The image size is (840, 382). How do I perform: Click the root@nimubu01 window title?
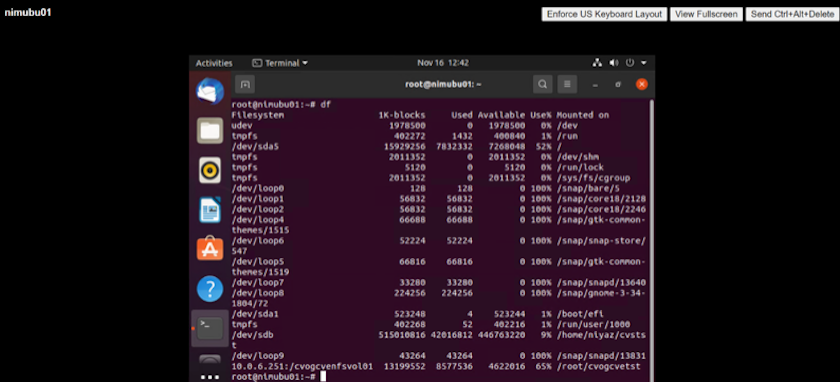(x=443, y=84)
